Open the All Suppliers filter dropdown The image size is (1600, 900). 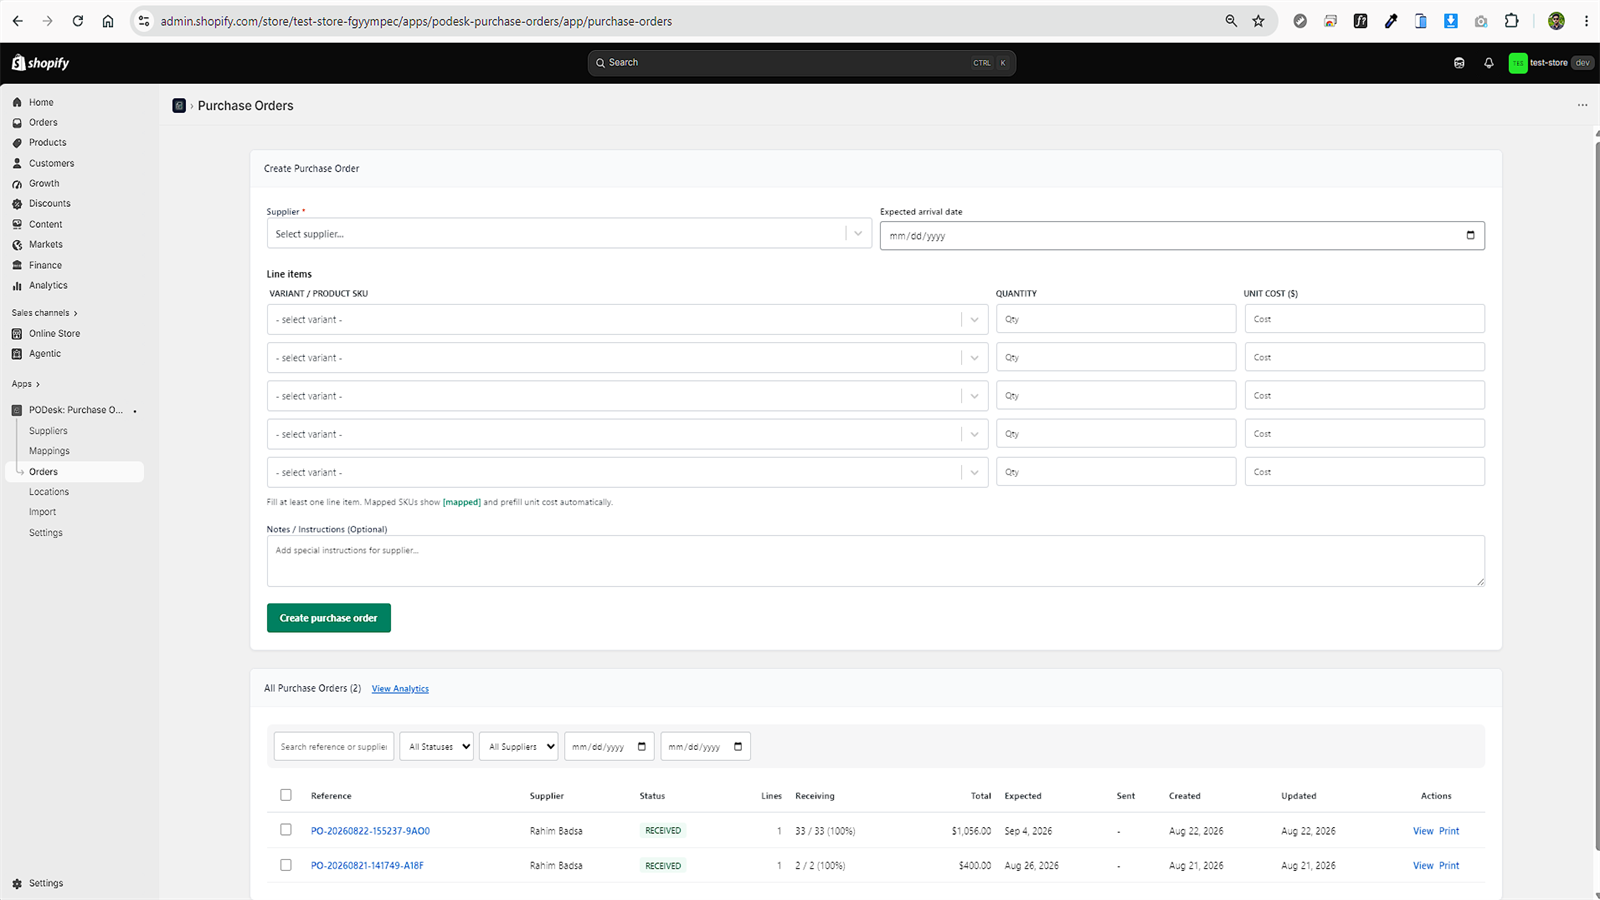(519, 747)
